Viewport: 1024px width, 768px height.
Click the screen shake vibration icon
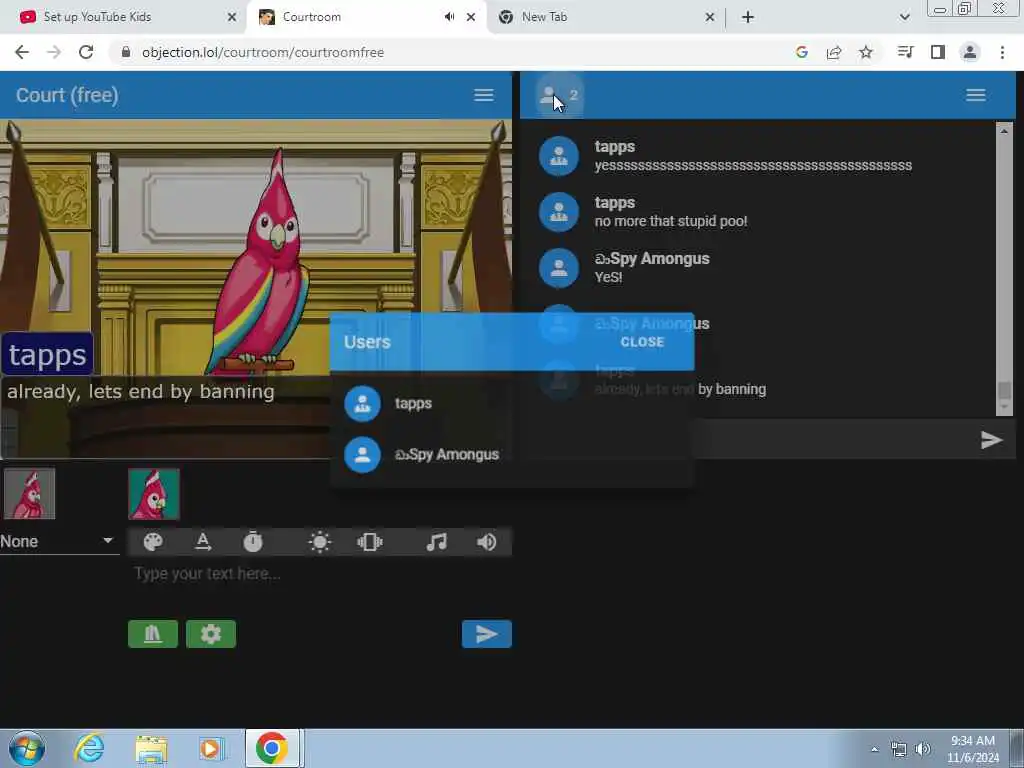pyautogui.click(x=370, y=542)
